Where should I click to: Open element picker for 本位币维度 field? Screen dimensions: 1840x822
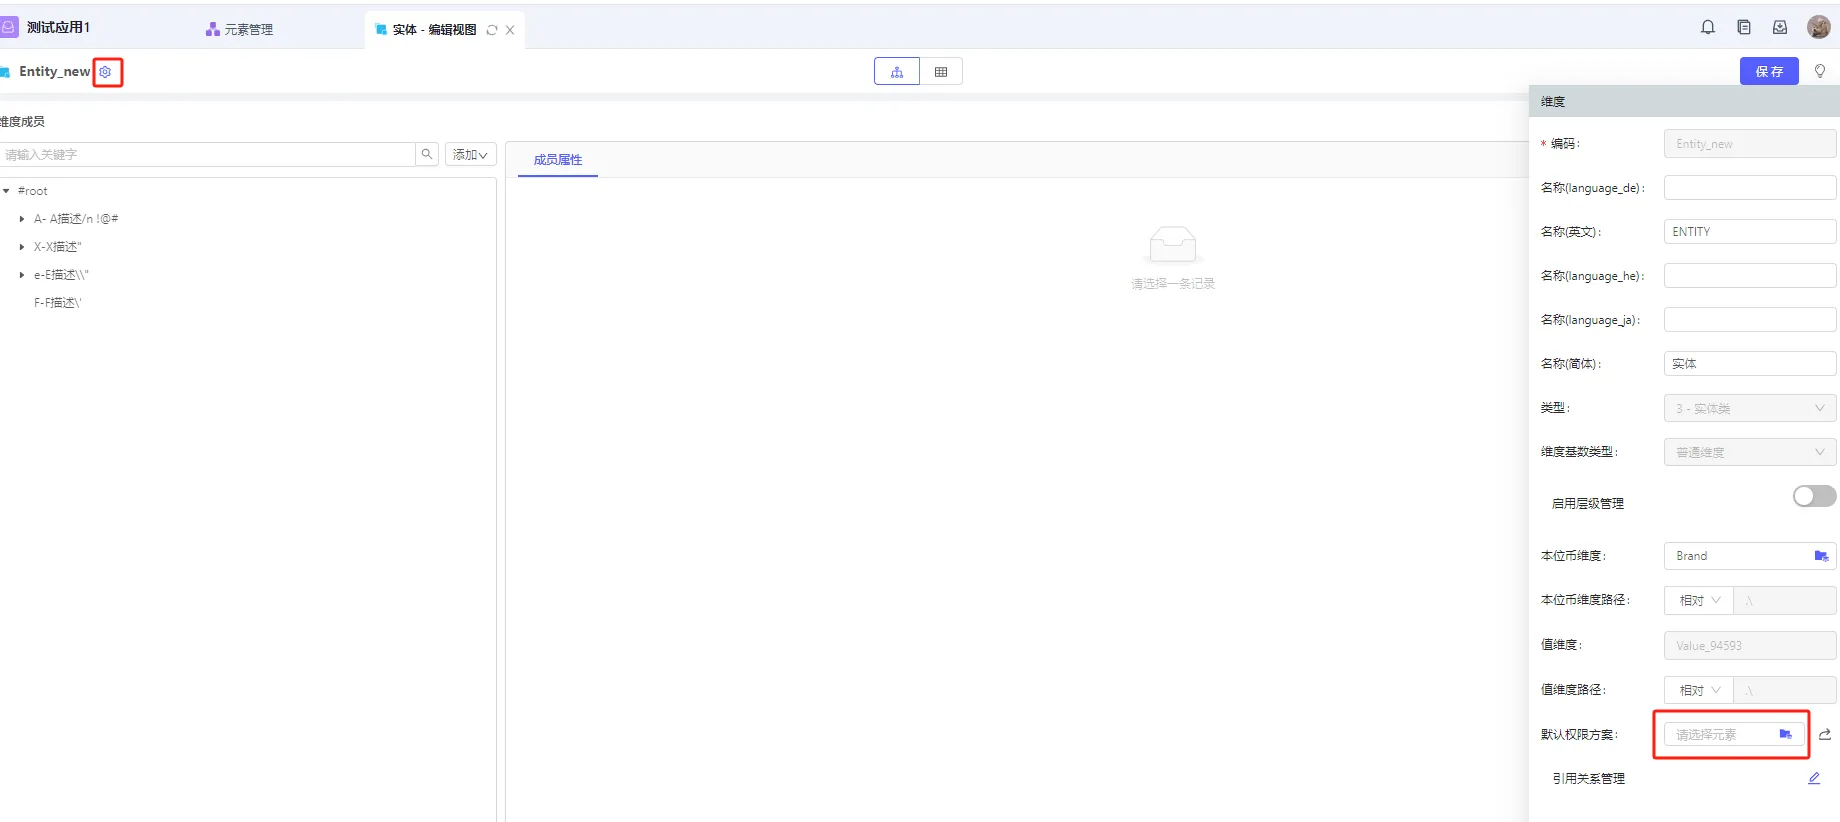click(1821, 556)
